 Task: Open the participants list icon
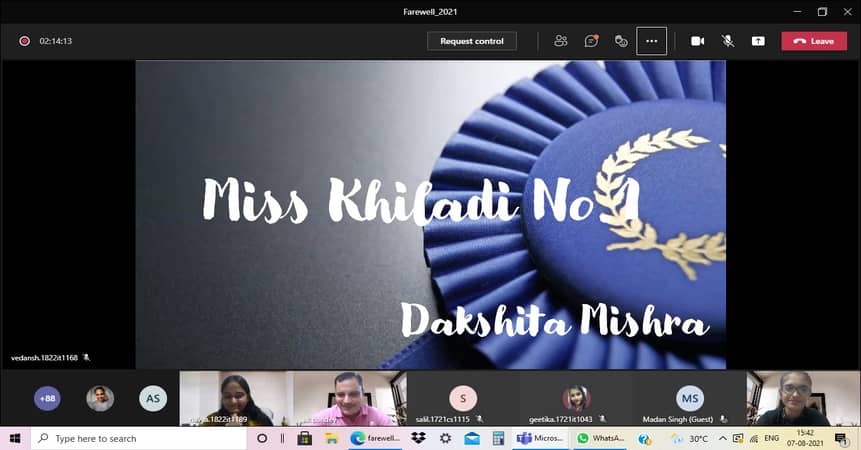tap(560, 41)
